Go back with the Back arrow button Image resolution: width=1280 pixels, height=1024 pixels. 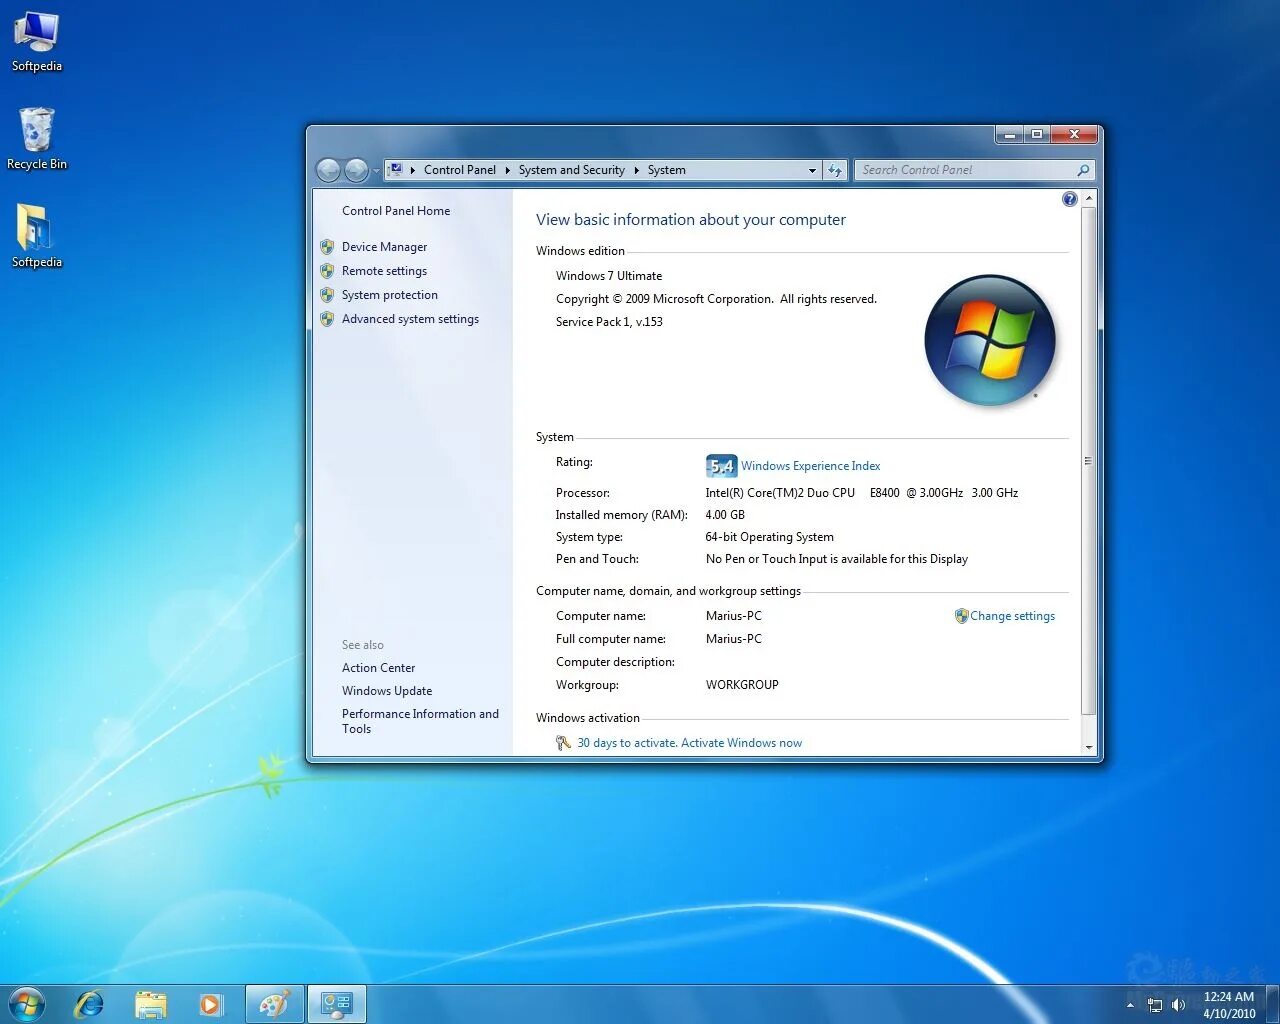[x=329, y=170]
